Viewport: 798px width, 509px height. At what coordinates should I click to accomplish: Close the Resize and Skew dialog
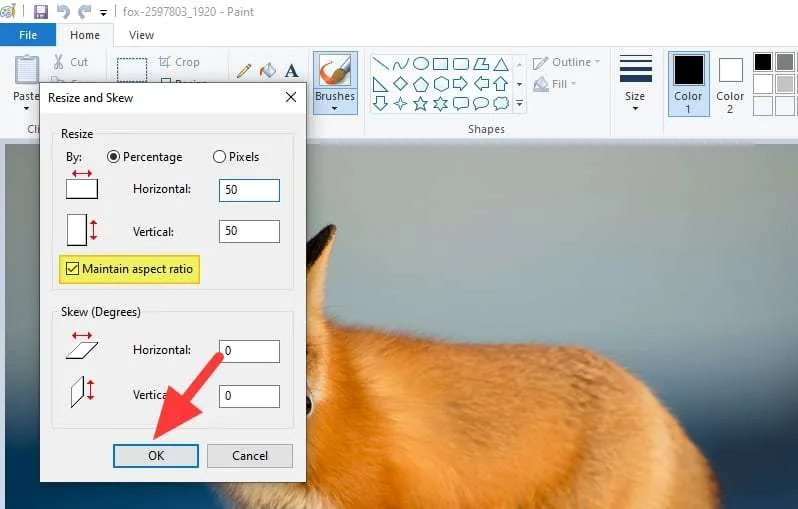coord(291,97)
